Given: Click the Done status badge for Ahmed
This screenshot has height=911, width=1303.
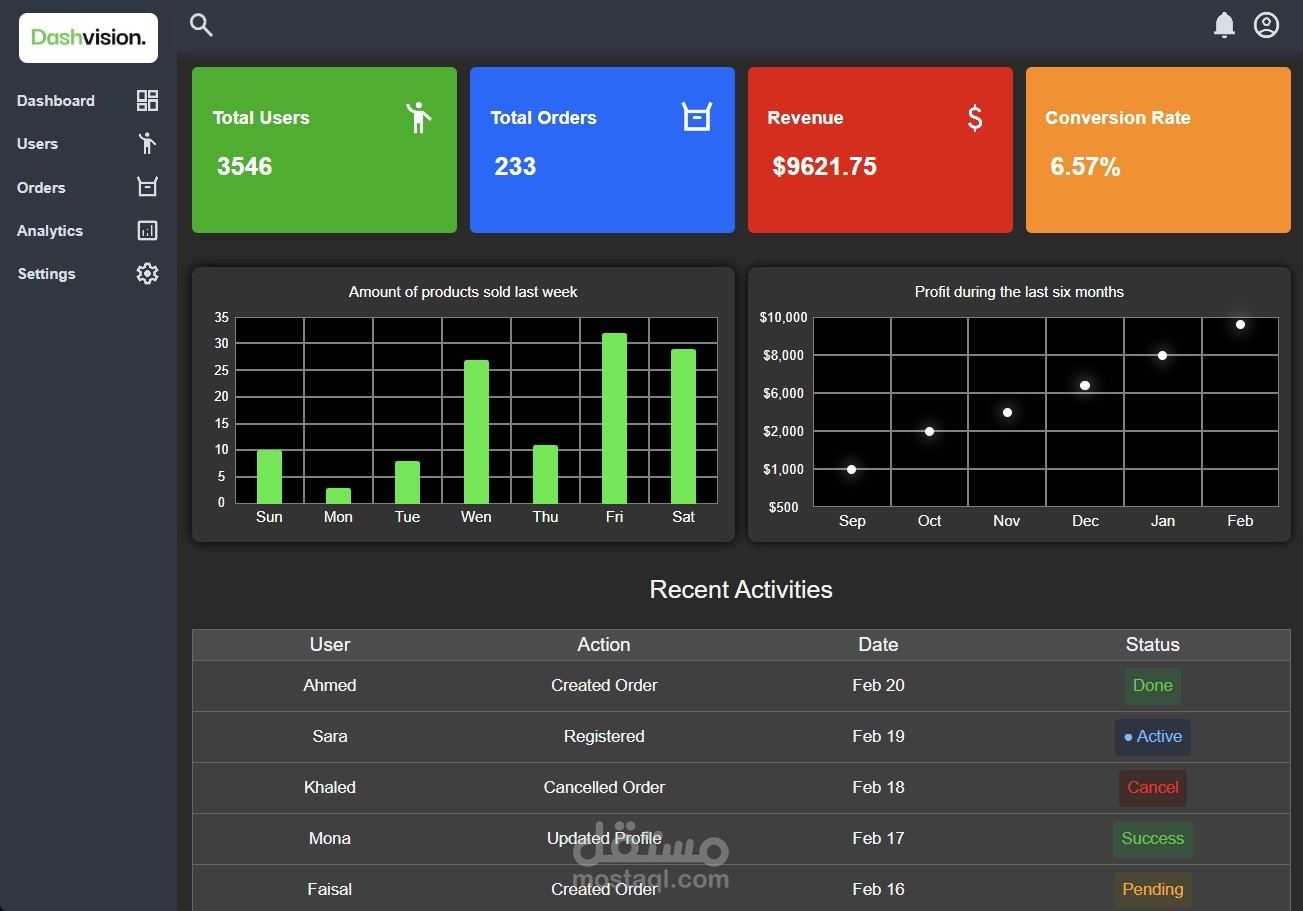Looking at the screenshot, I should (1152, 686).
